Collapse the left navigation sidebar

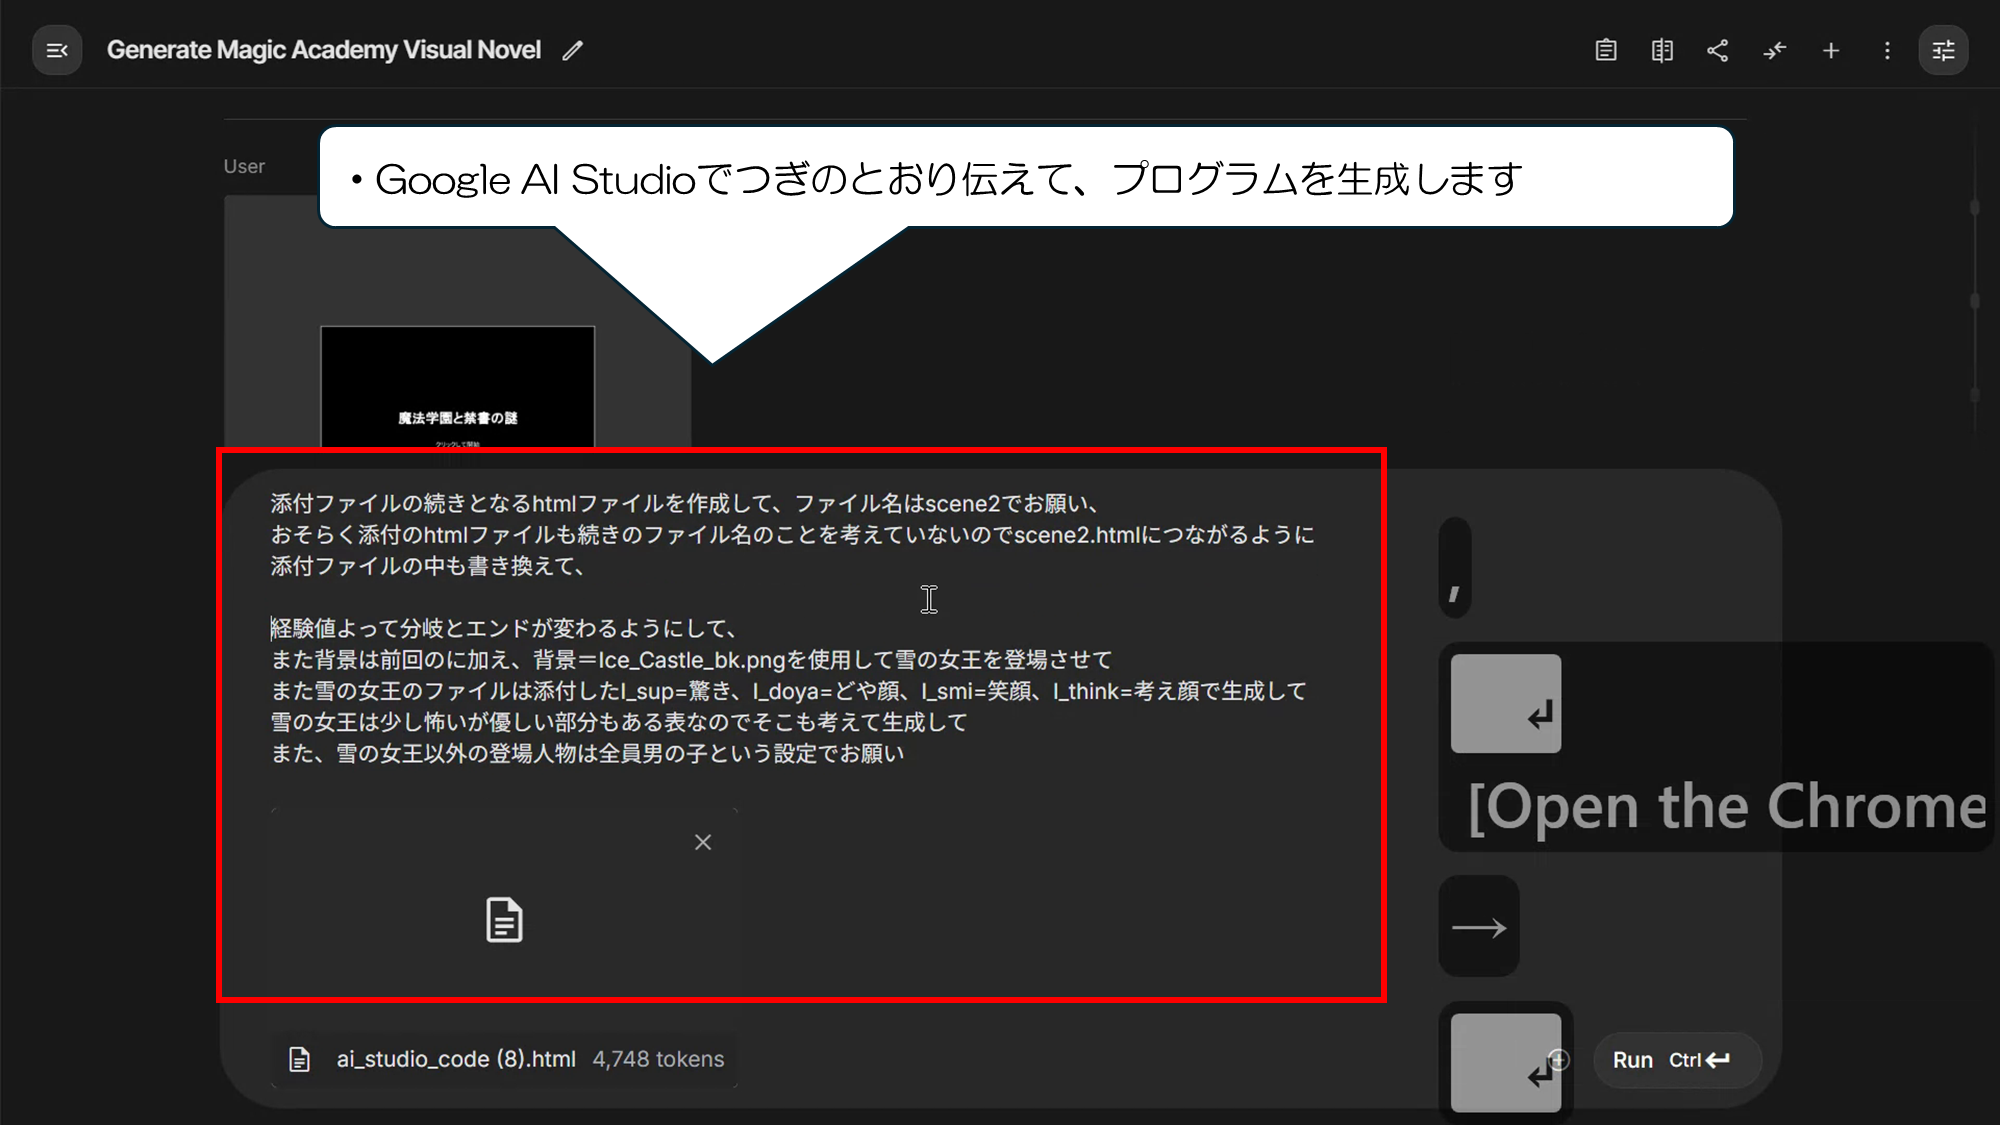[x=57, y=50]
